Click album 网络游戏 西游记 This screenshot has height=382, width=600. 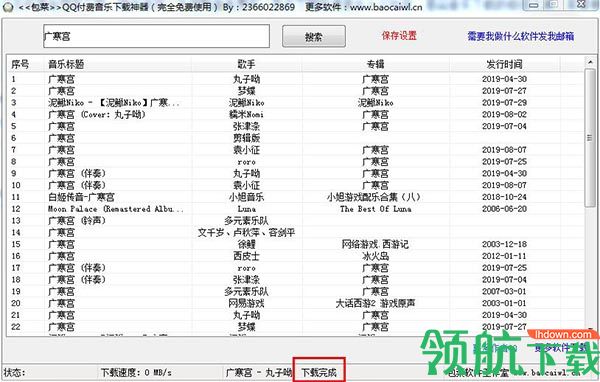[375, 244]
